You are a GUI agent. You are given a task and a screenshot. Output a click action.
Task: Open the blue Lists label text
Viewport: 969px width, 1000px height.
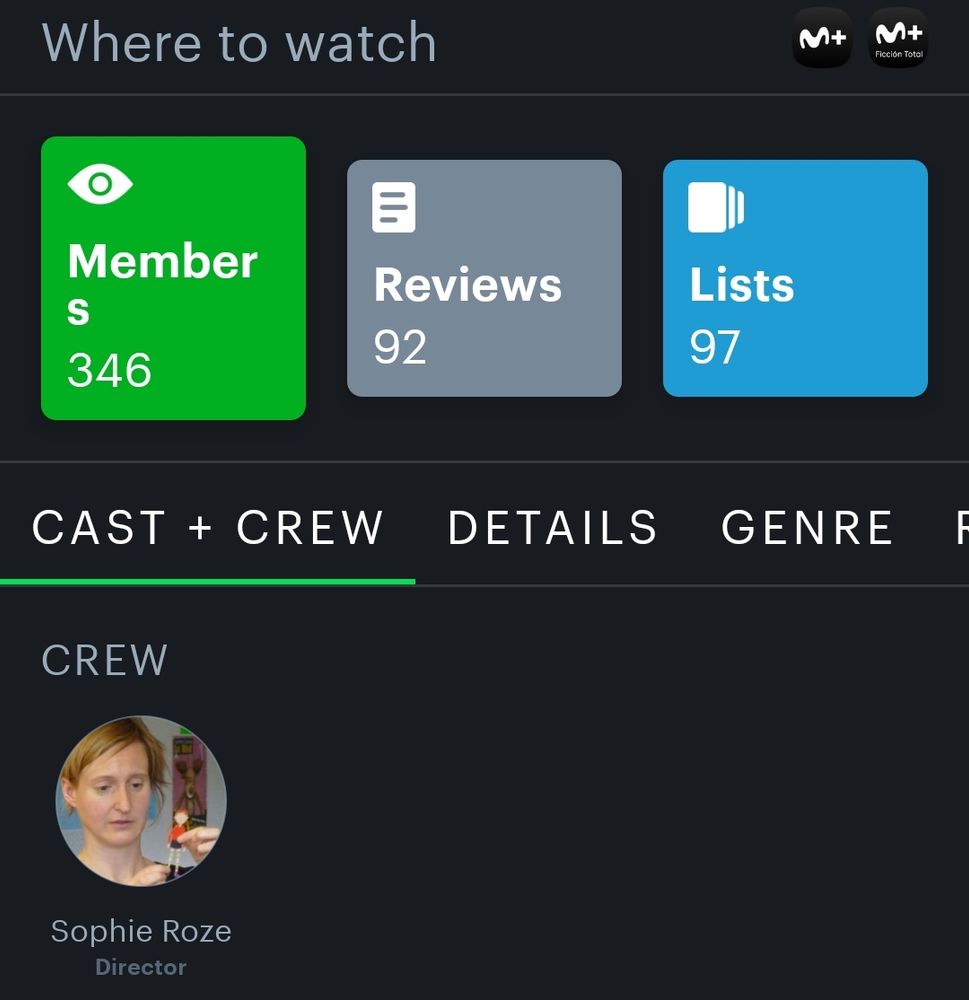tap(742, 285)
